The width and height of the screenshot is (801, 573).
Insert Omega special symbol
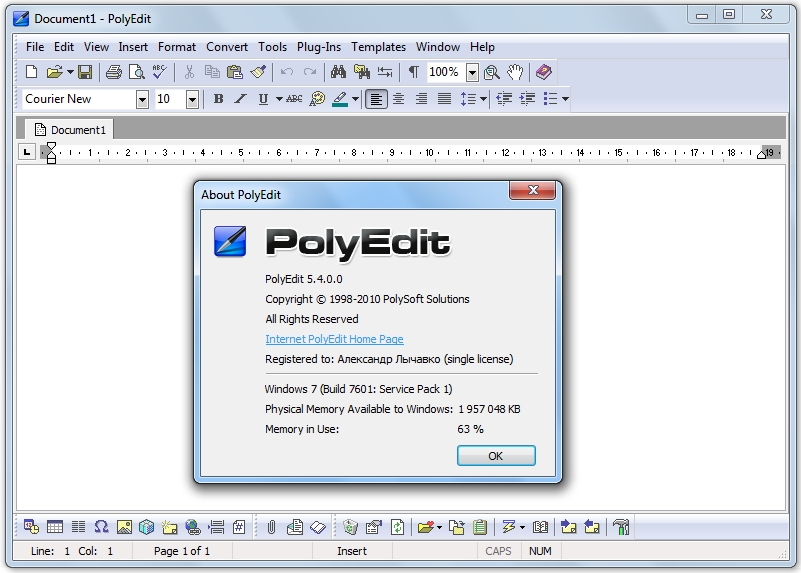tap(101, 527)
